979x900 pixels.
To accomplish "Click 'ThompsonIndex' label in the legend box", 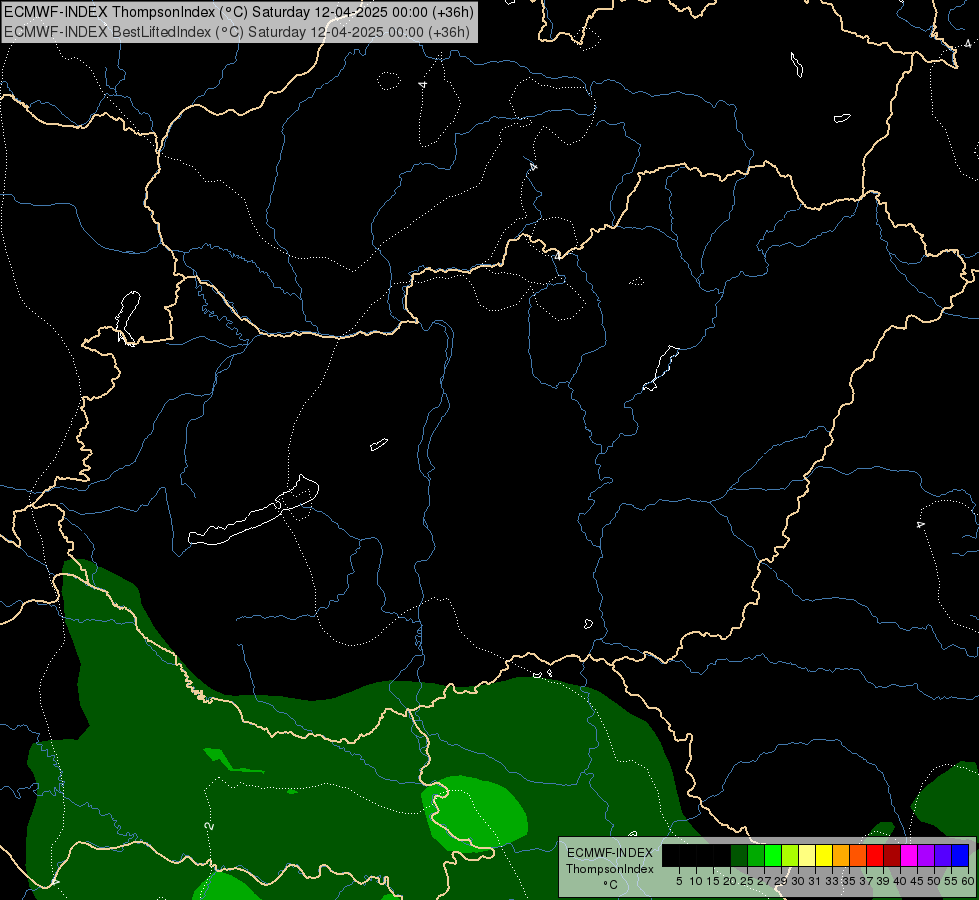I will [610, 869].
